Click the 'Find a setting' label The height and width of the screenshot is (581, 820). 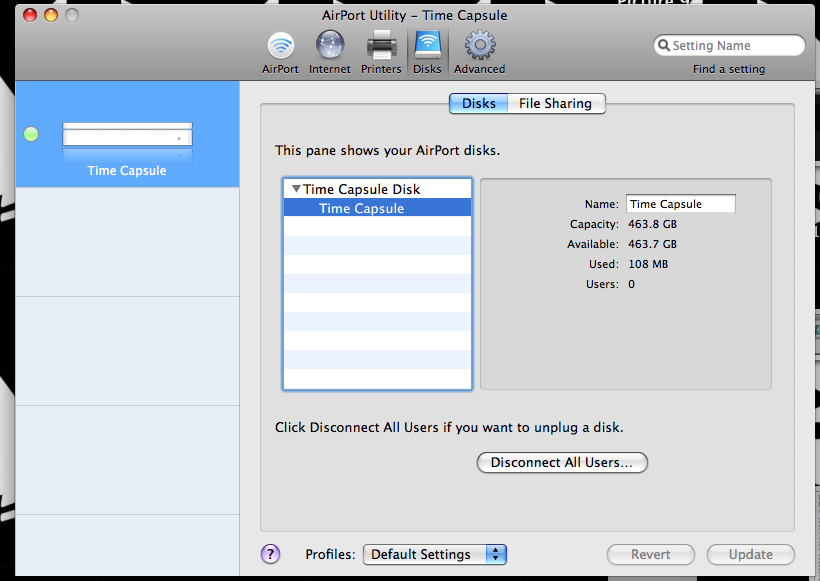point(729,69)
